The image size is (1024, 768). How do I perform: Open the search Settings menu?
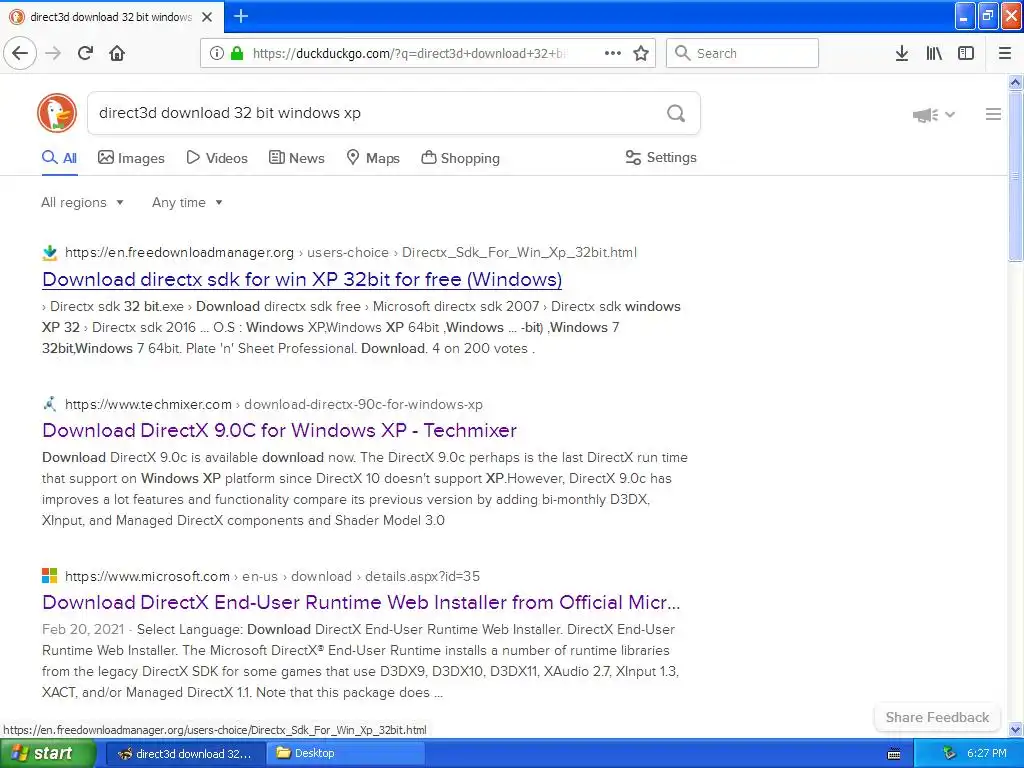(661, 157)
